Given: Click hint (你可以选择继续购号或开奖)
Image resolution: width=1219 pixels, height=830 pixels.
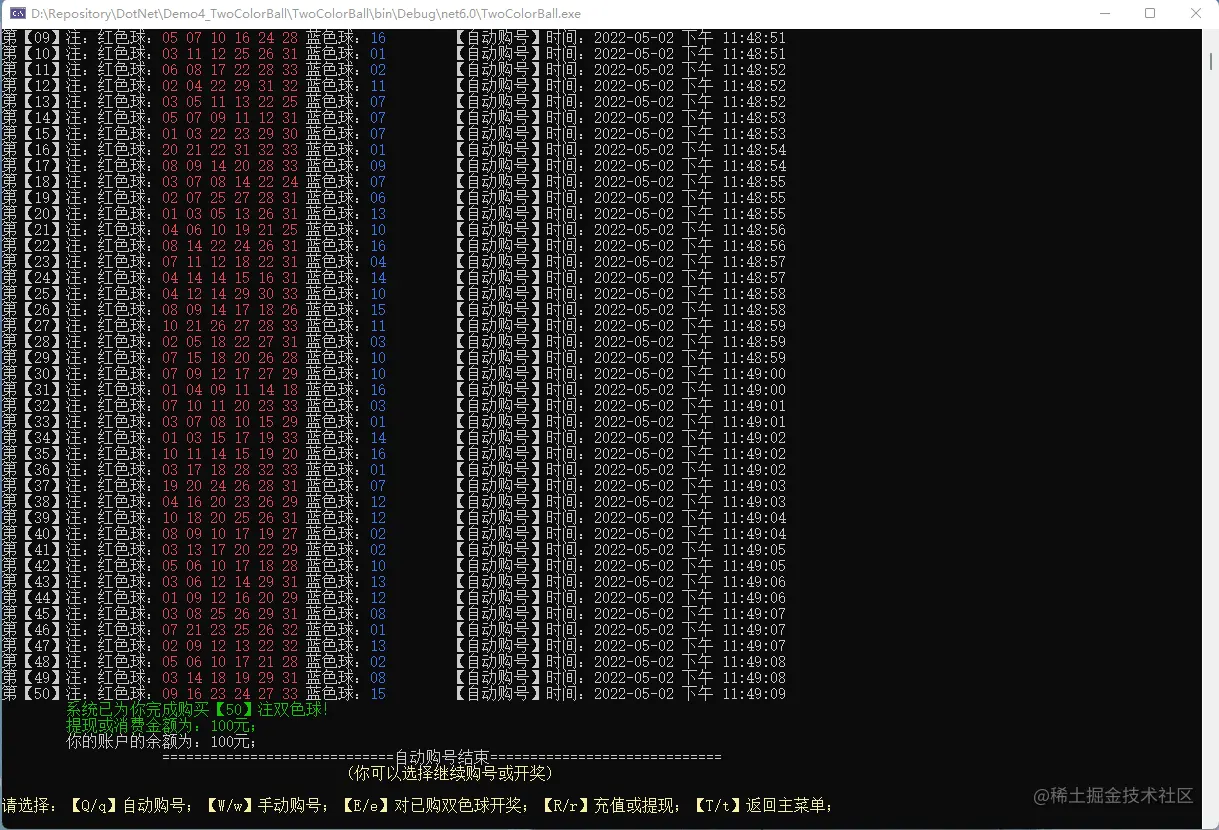Looking at the screenshot, I should click(450, 774).
